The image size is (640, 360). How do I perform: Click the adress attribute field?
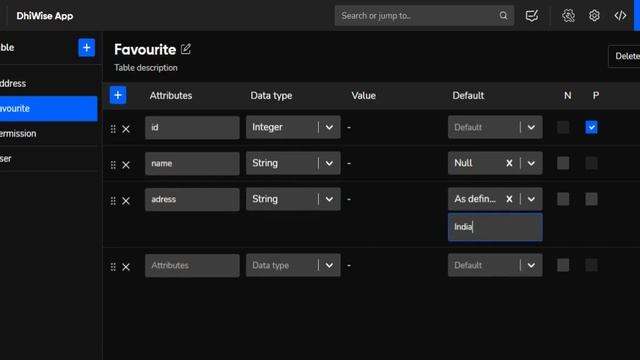point(192,199)
